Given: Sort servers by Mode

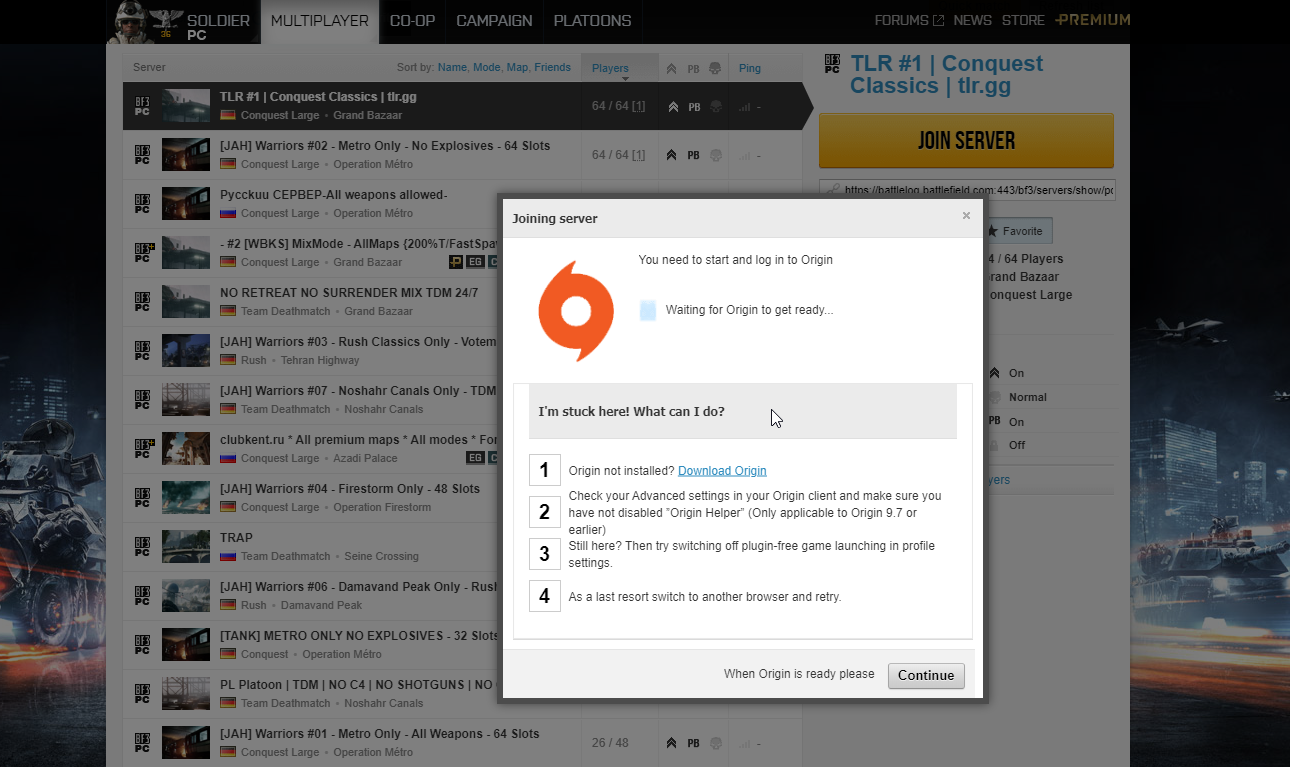Looking at the screenshot, I should [x=487, y=68].
